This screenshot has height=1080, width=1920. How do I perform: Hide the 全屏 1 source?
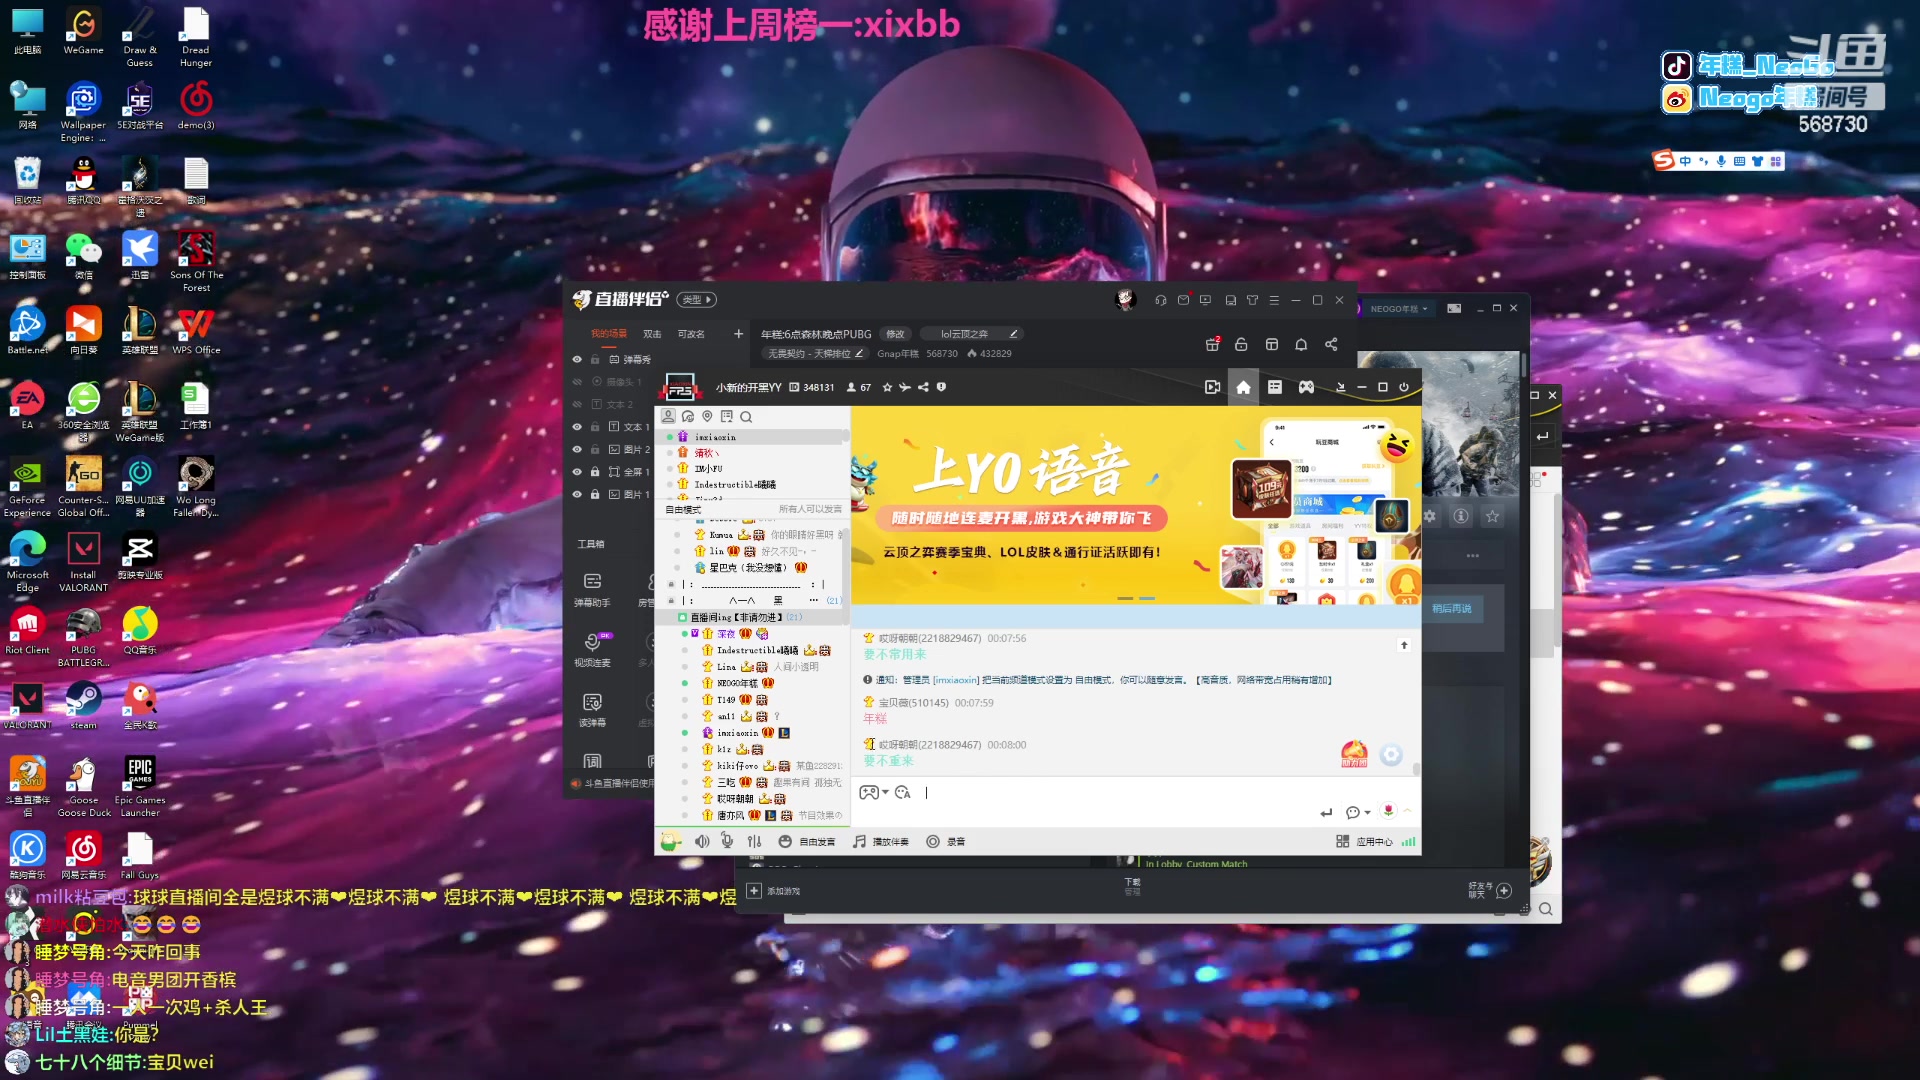pyautogui.click(x=577, y=471)
